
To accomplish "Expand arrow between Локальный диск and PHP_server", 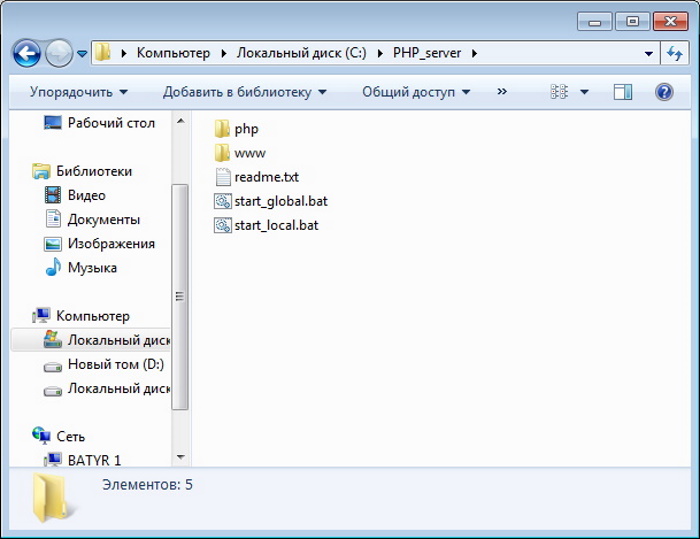I will click(380, 54).
